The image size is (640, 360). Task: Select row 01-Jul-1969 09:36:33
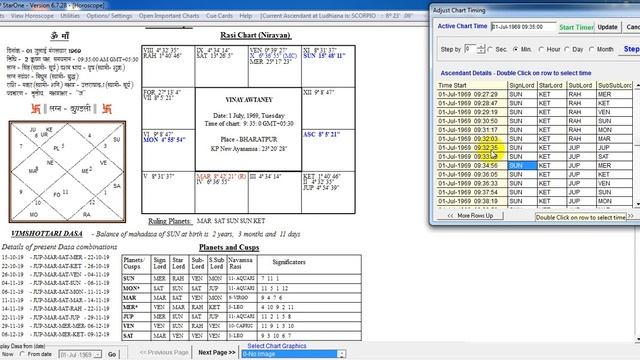coord(535,184)
